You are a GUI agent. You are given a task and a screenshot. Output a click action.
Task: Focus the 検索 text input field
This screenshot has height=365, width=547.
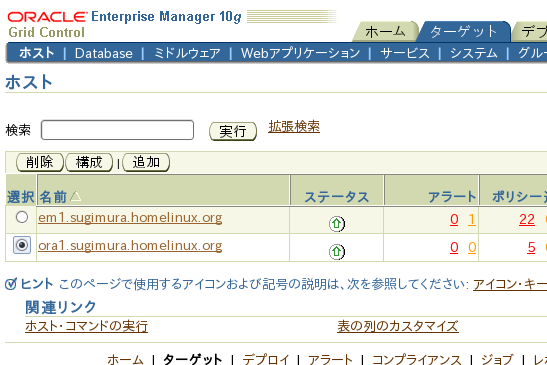117,130
